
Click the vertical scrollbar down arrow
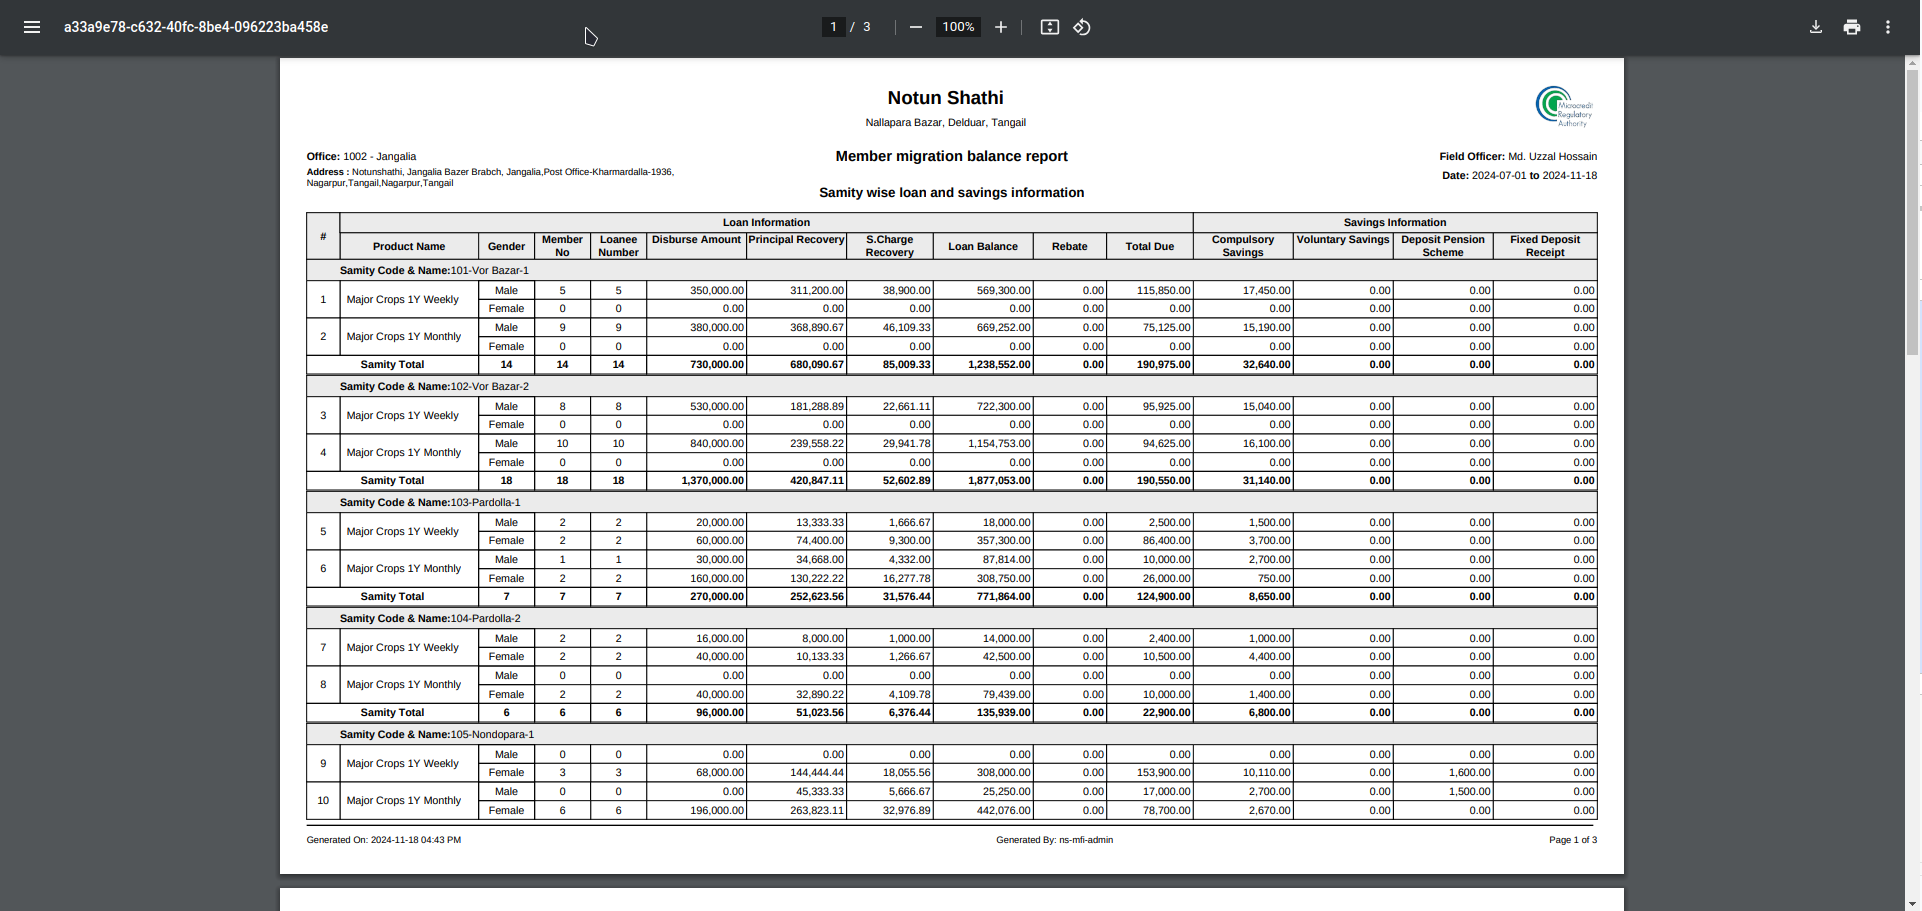click(1913, 903)
